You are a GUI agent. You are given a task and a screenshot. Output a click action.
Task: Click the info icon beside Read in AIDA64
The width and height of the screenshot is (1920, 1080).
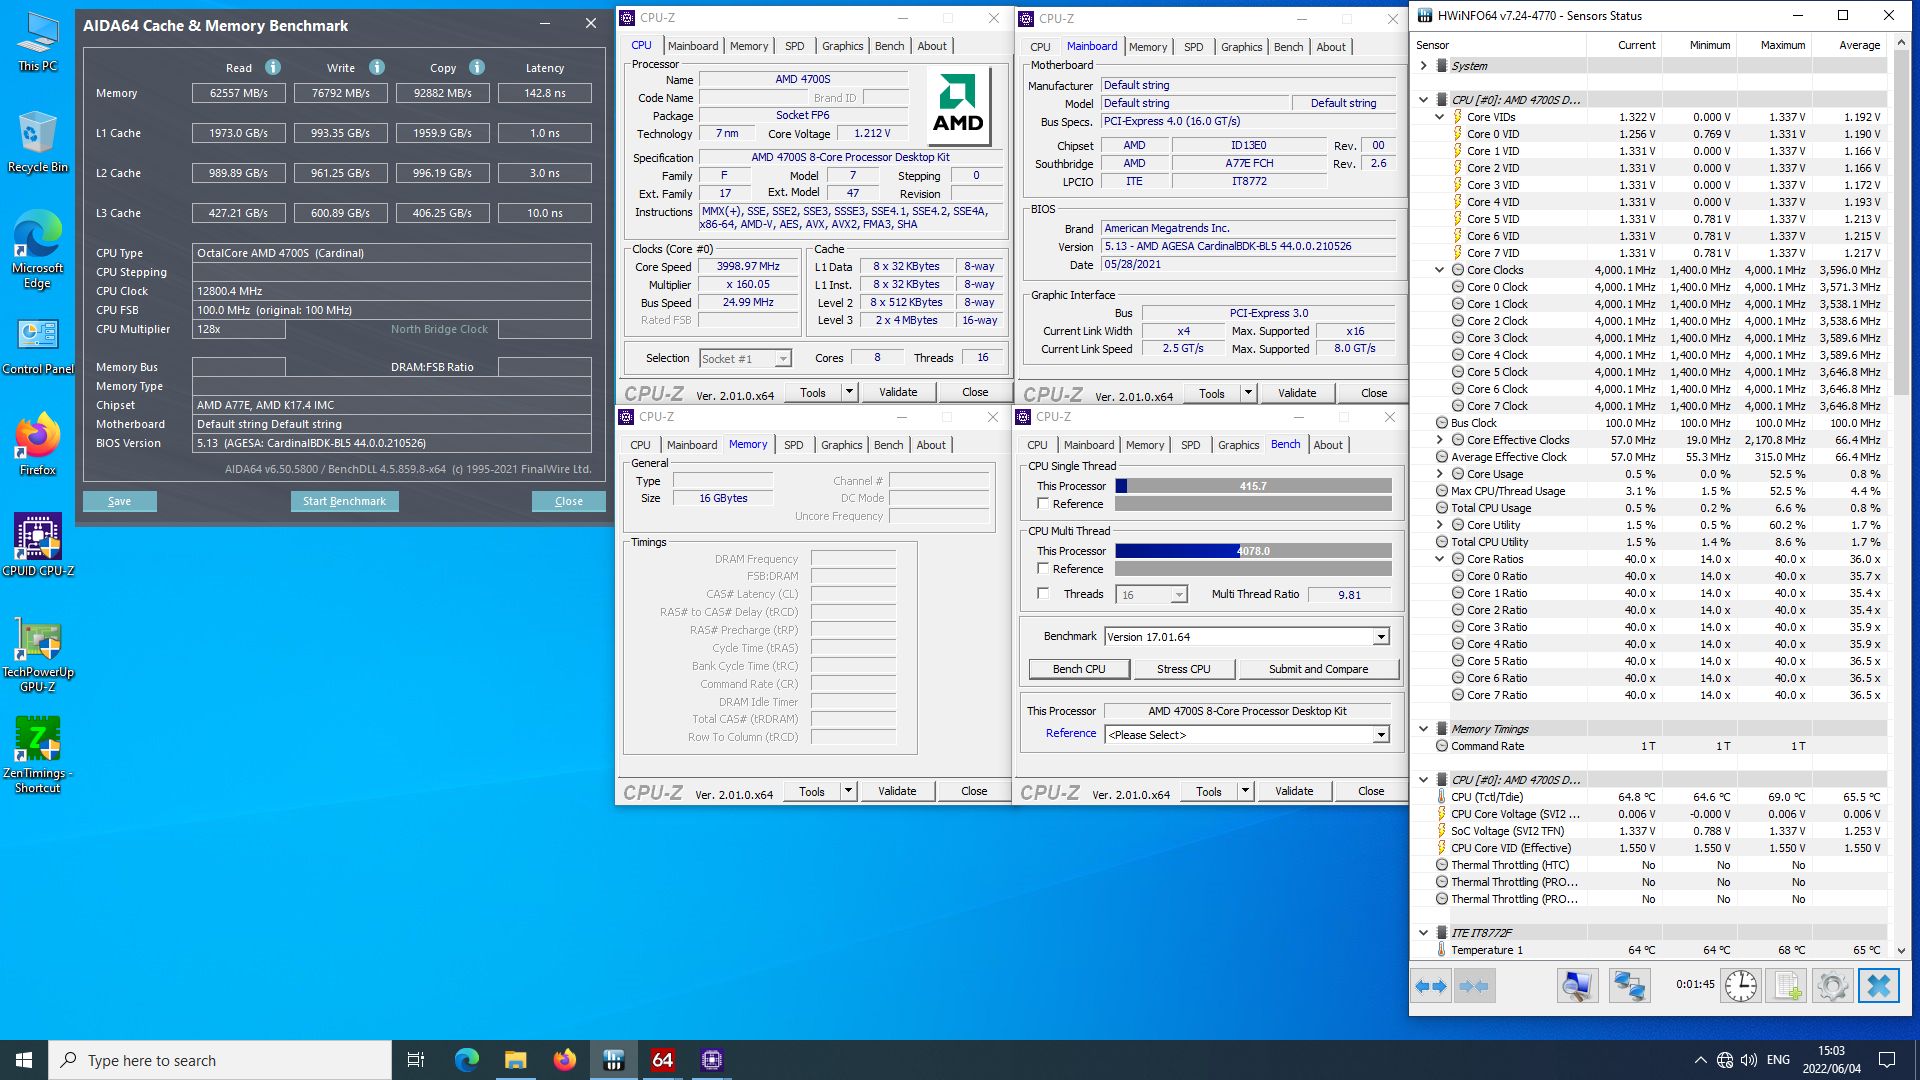273,67
